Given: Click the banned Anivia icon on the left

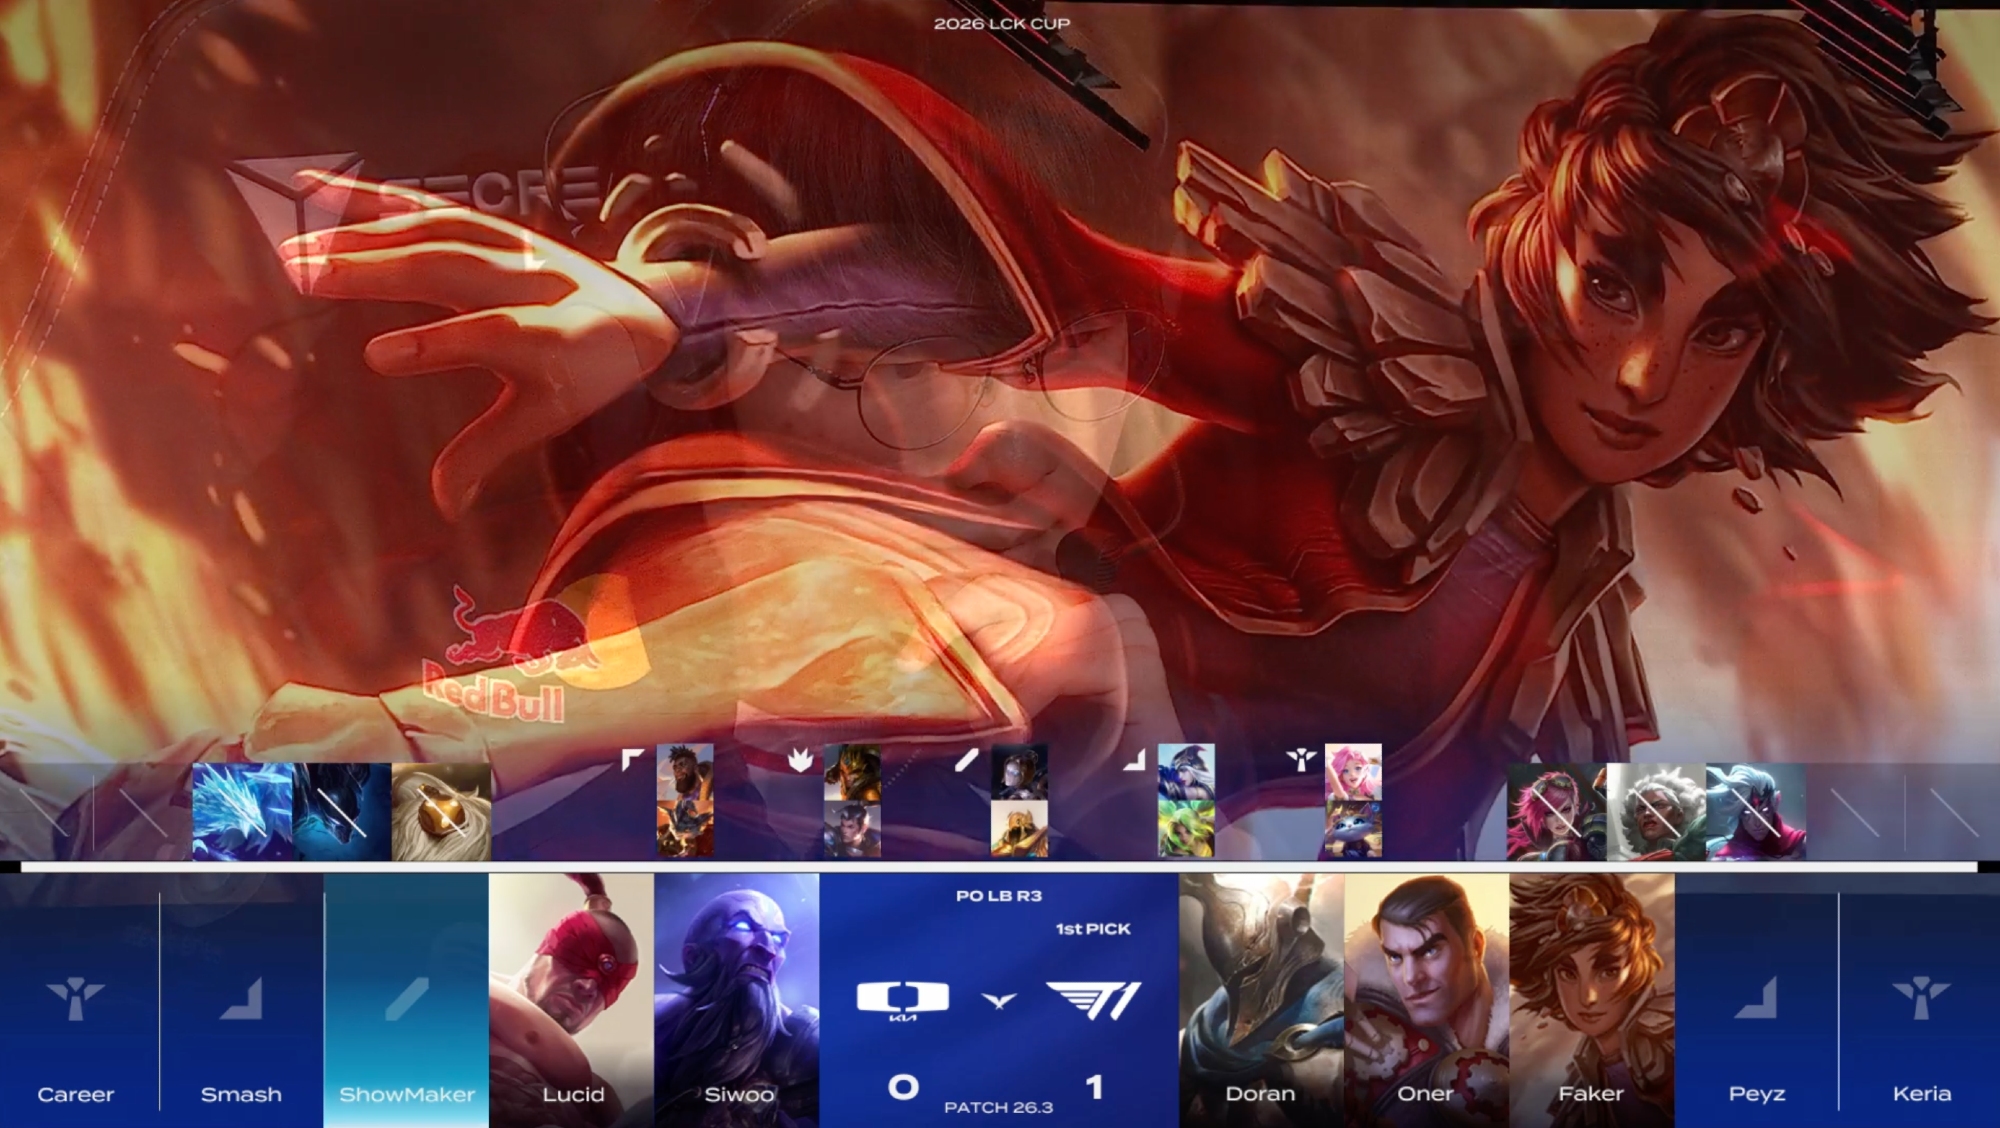Looking at the screenshot, I should point(242,812).
